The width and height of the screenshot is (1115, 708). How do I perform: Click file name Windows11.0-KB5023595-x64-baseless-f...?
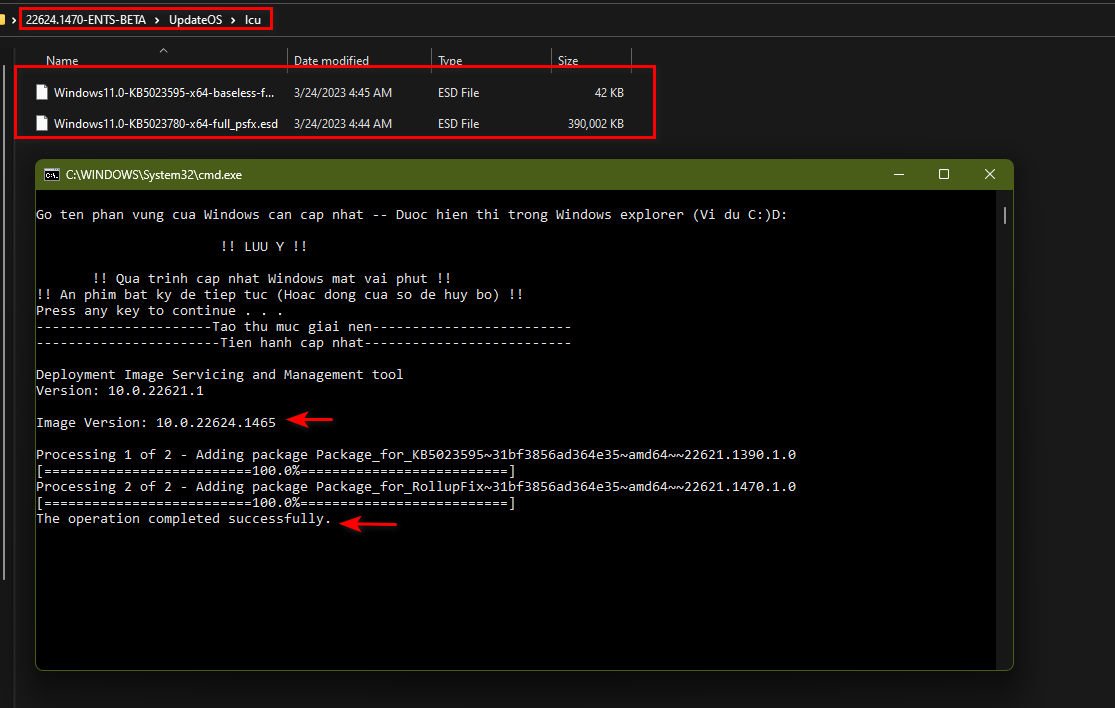(x=164, y=92)
